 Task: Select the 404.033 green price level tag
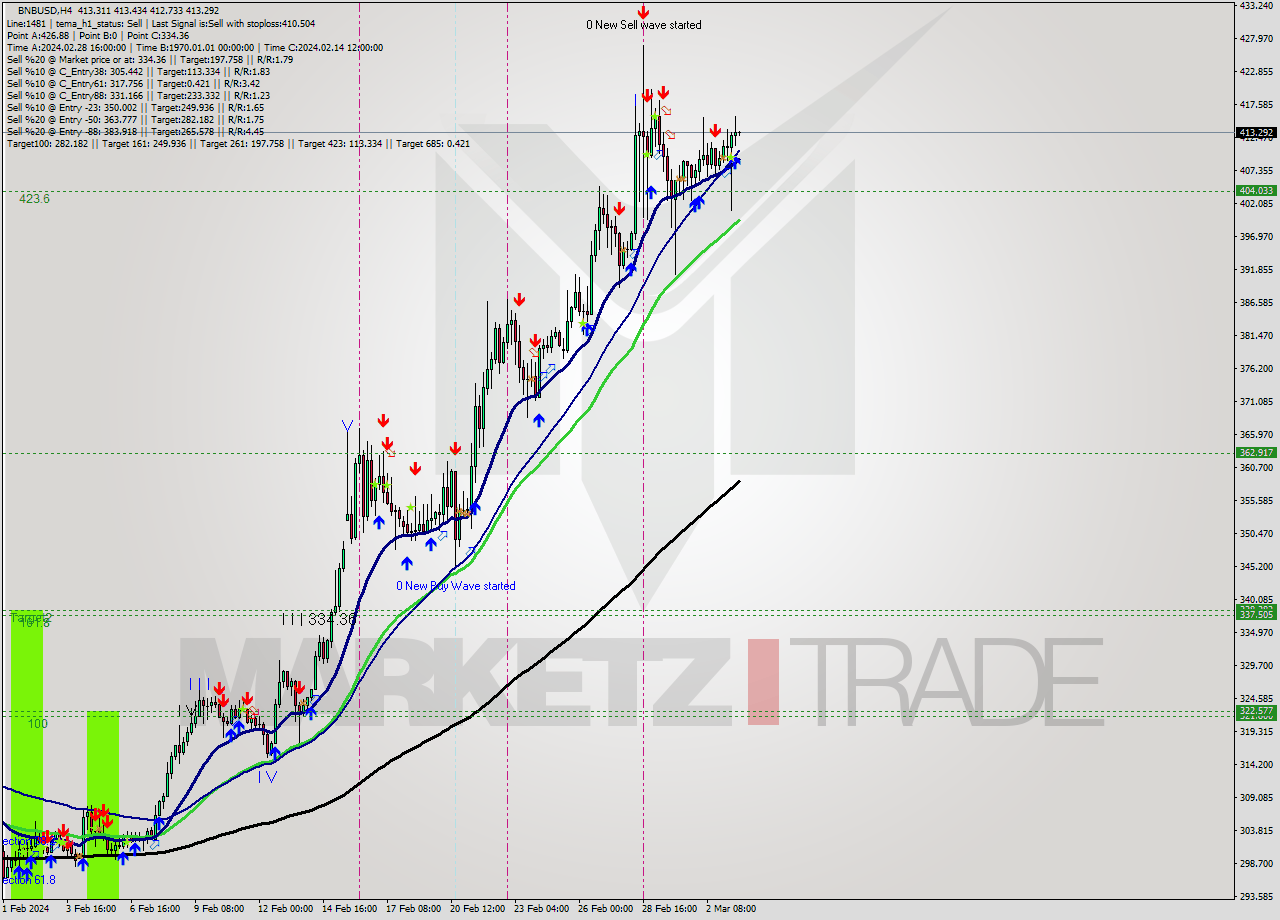pos(1256,190)
